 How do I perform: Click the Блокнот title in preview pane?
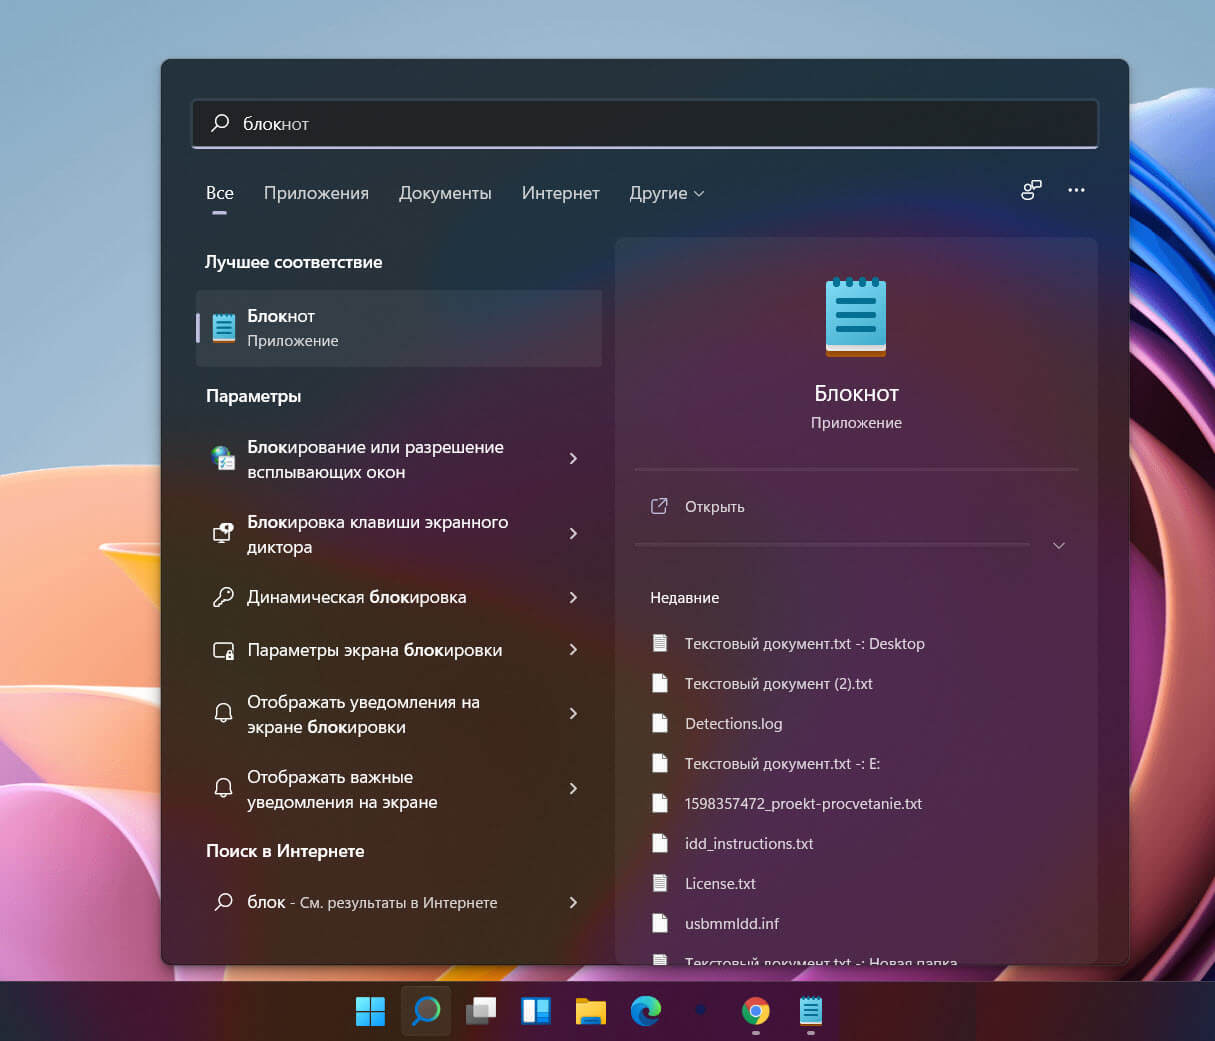(x=856, y=393)
